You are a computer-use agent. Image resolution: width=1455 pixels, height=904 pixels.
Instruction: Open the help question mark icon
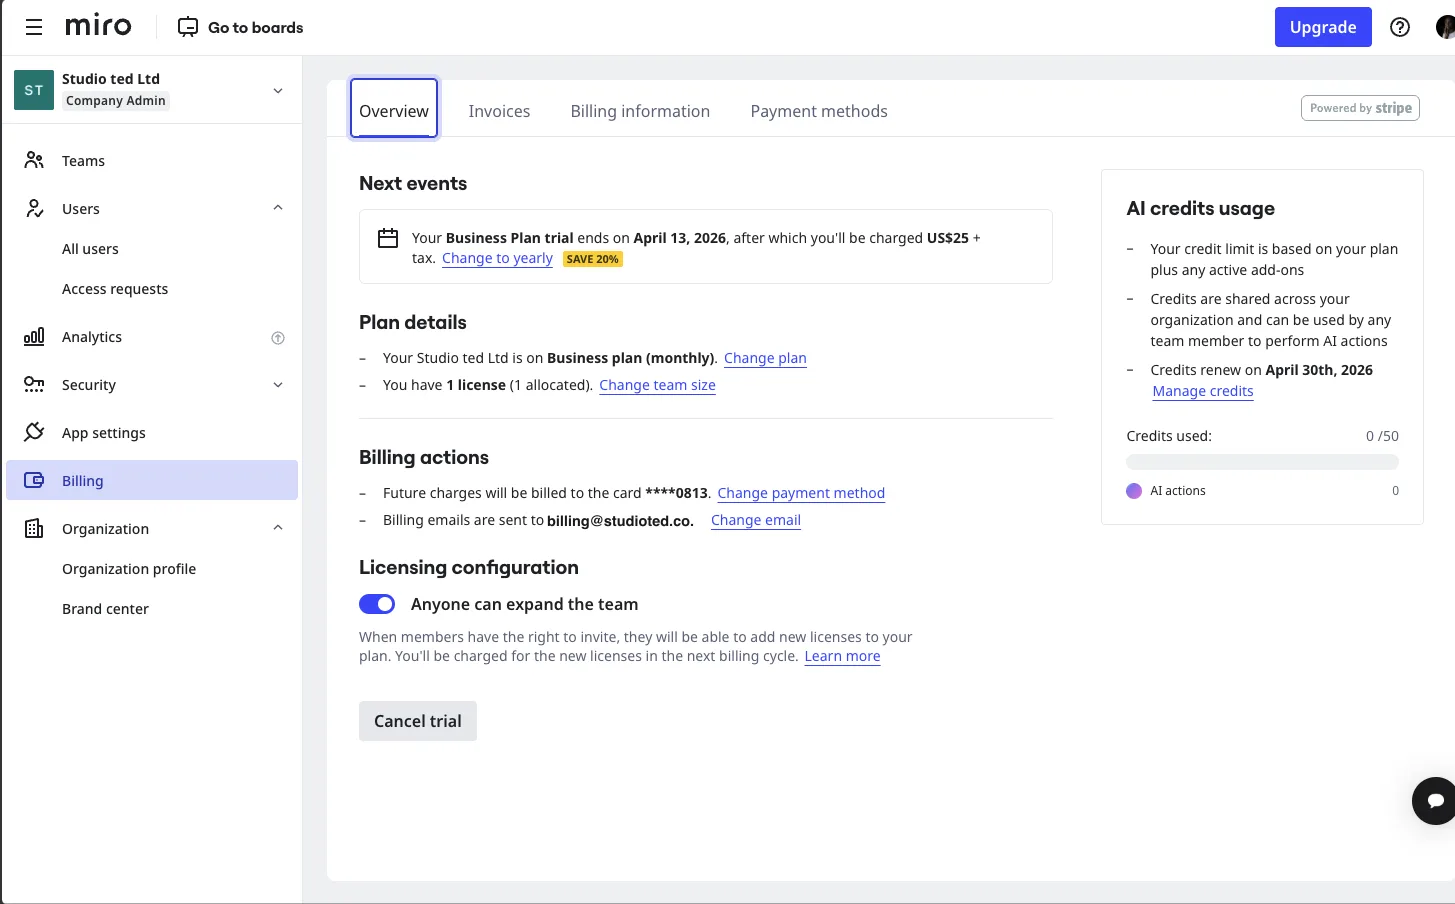(x=1400, y=27)
